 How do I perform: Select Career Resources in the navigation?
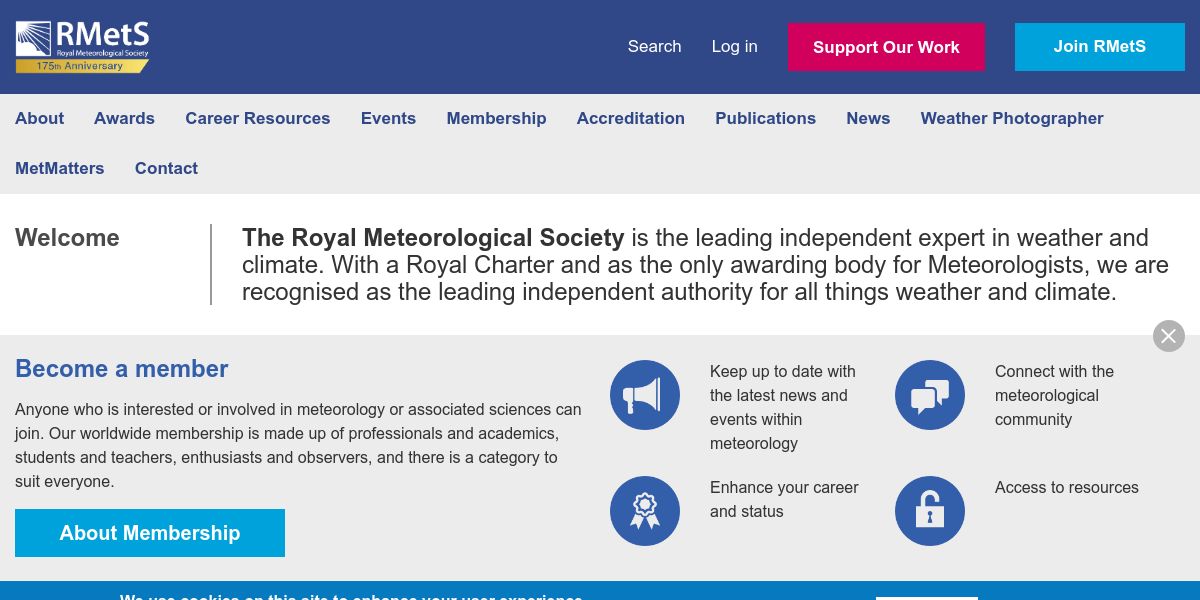[x=257, y=118]
